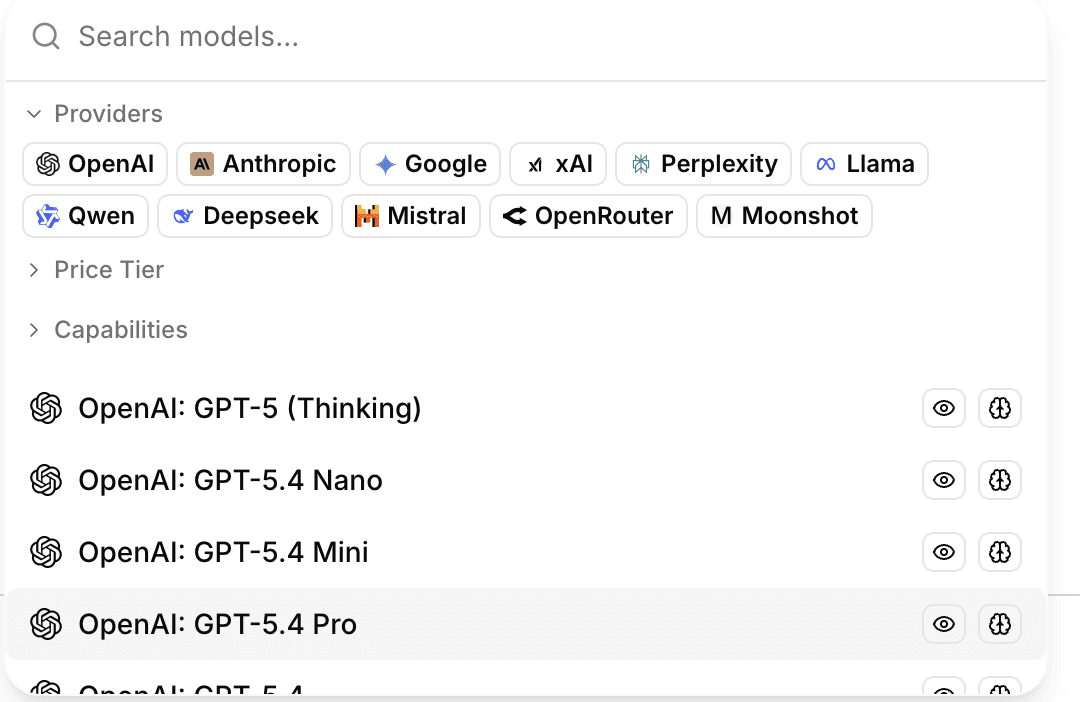
Task: Focus the Search models input field
Action: tap(500, 37)
